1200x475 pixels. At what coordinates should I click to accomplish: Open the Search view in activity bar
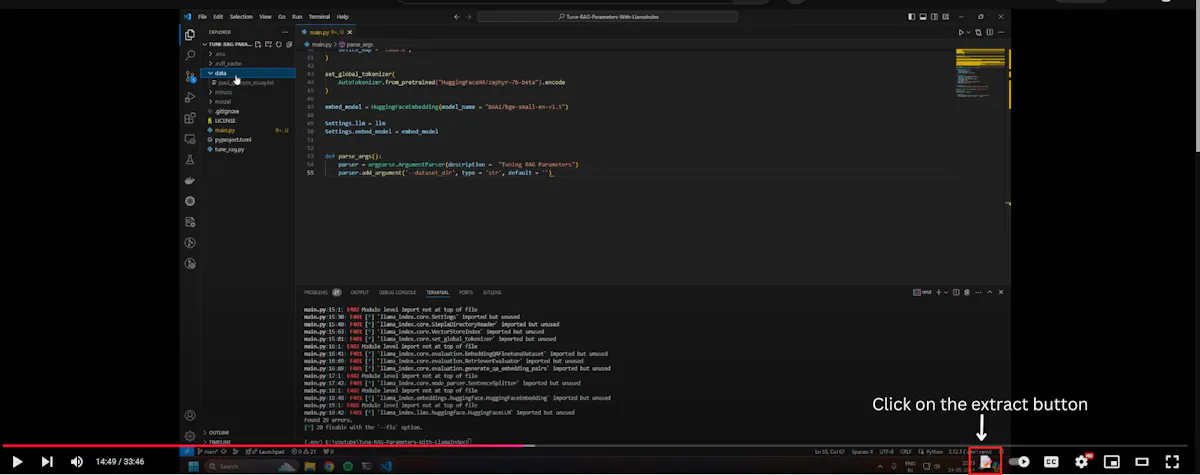[190, 56]
